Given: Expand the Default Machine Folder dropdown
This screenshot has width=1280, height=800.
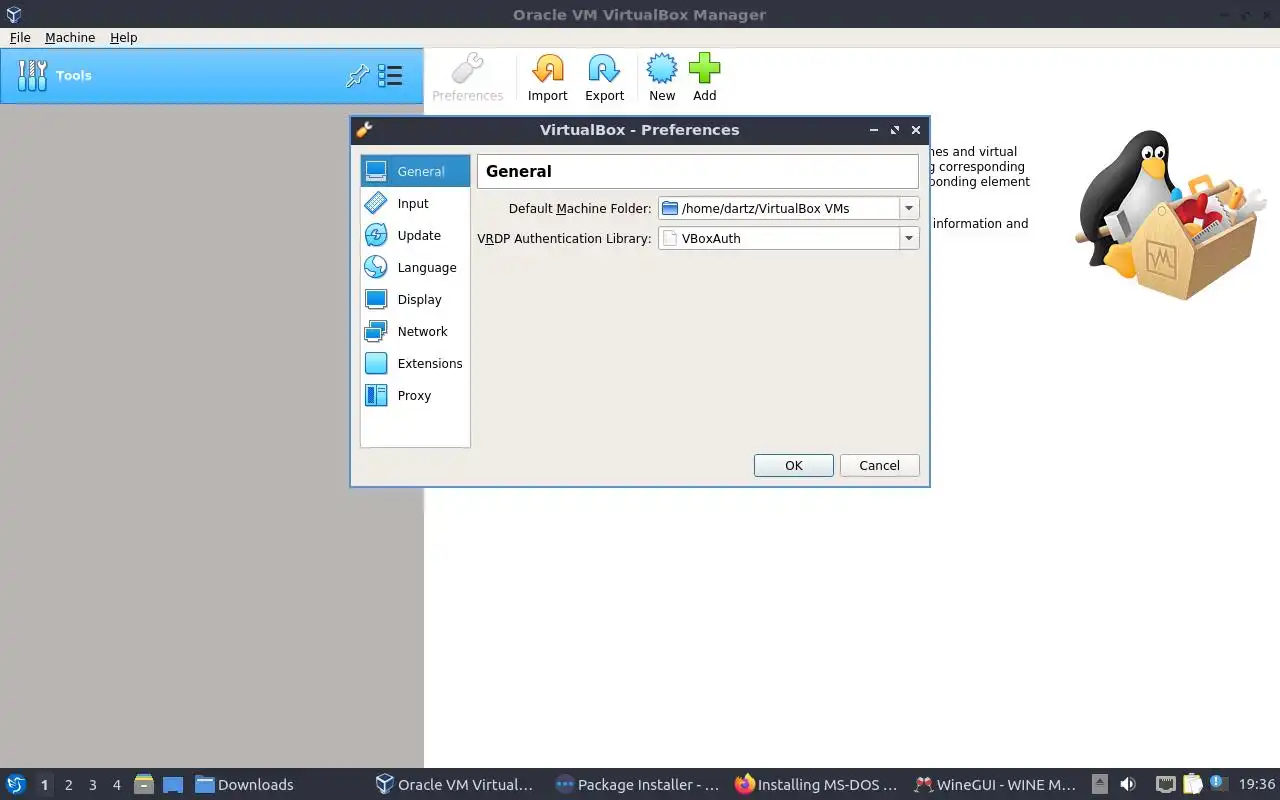Looking at the screenshot, I should 909,208.
